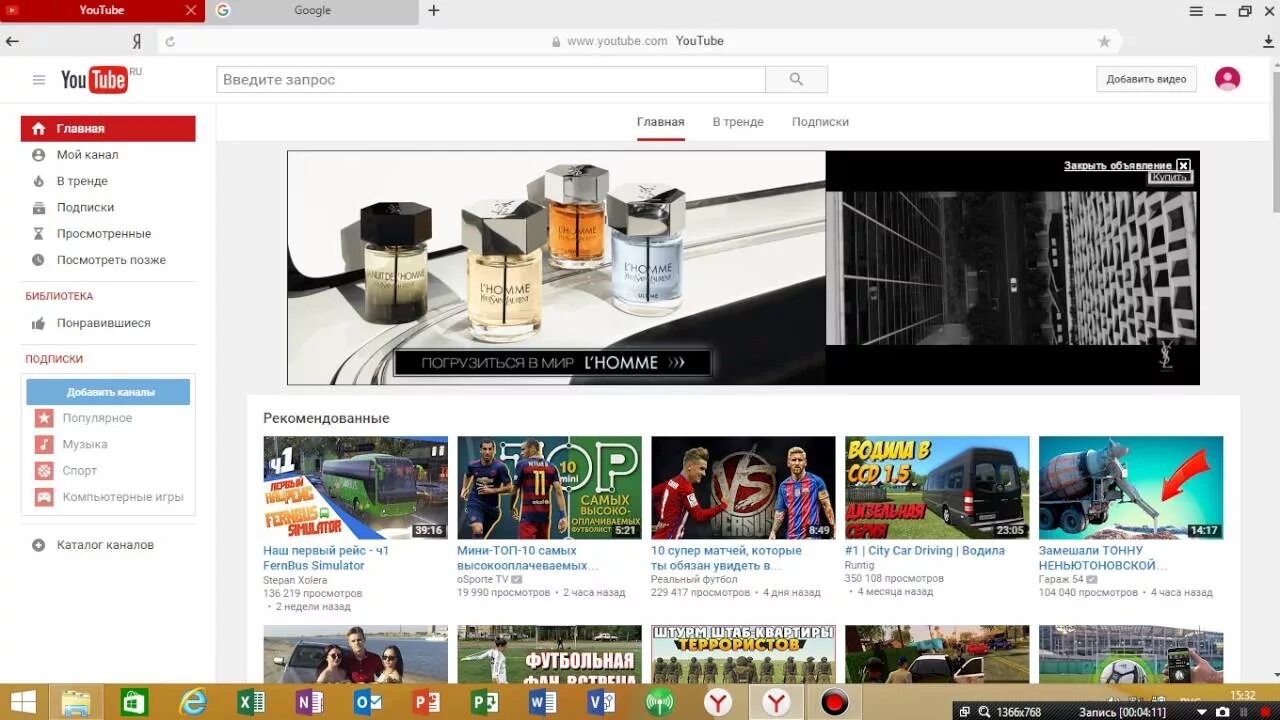Viewport: 1280px width, 720px height.
Task: Open the 'Runtig' channel link
Action: [859, 565]
